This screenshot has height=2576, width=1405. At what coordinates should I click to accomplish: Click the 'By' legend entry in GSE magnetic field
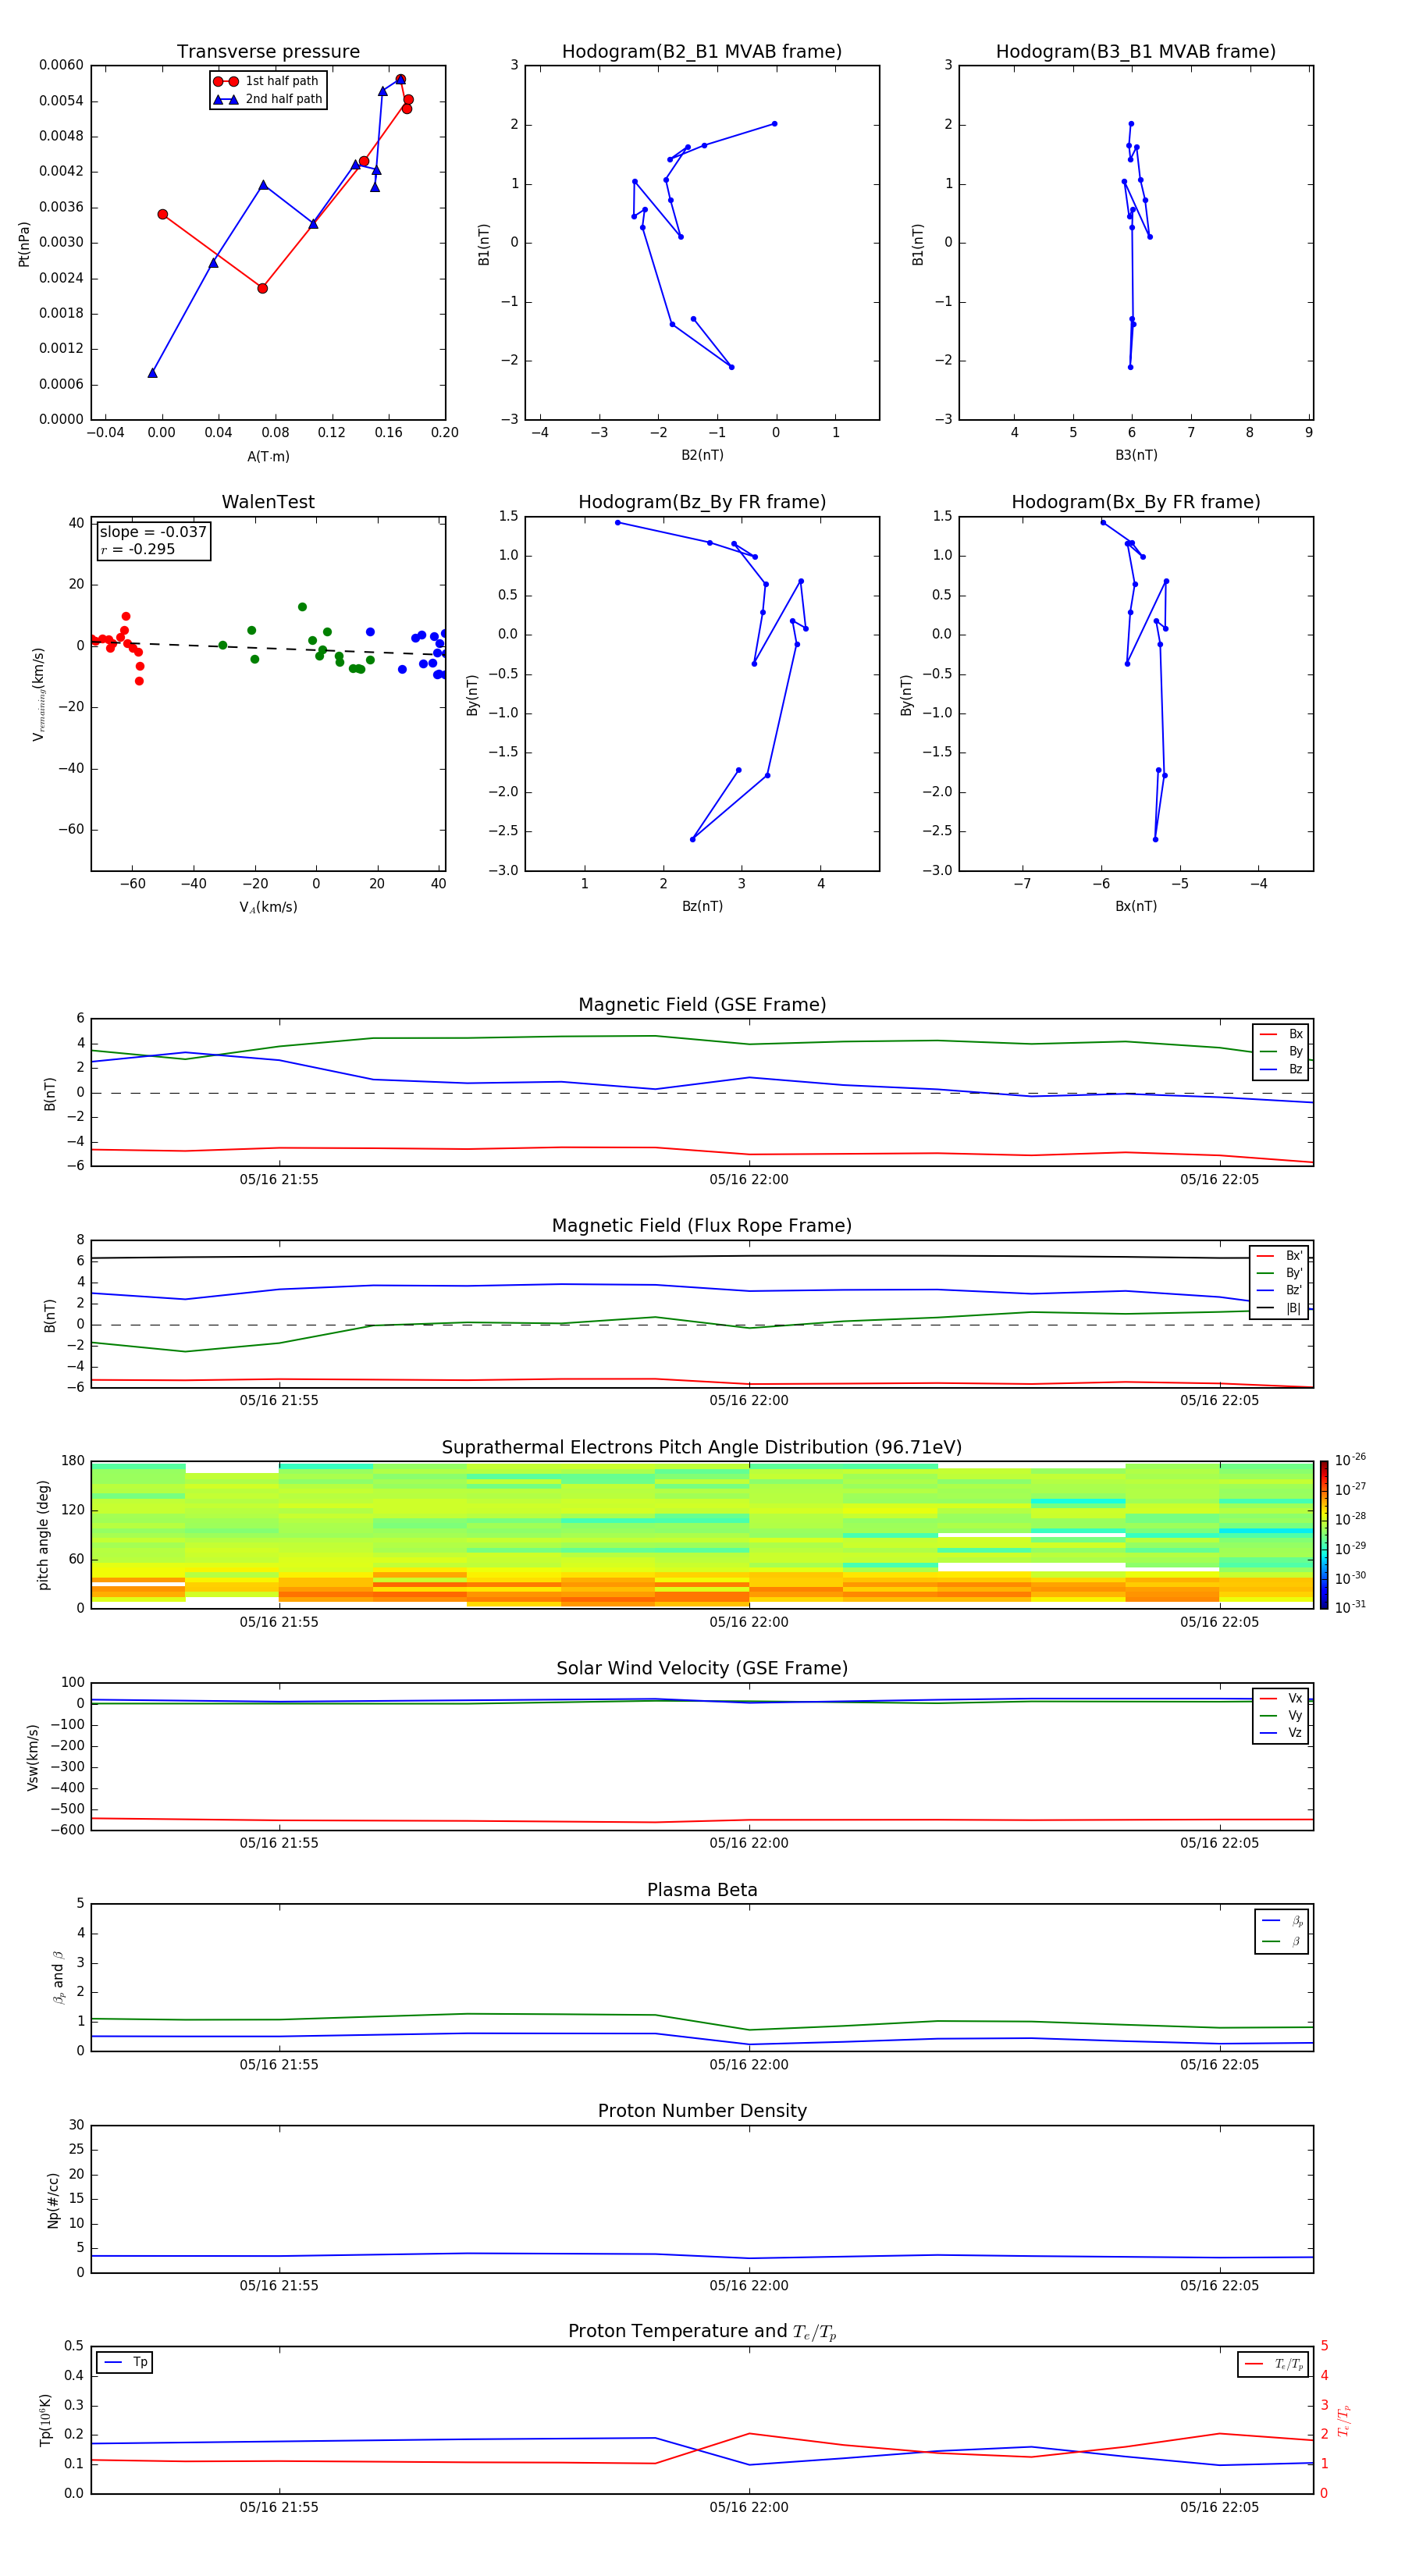(x=1282, y=1052)
